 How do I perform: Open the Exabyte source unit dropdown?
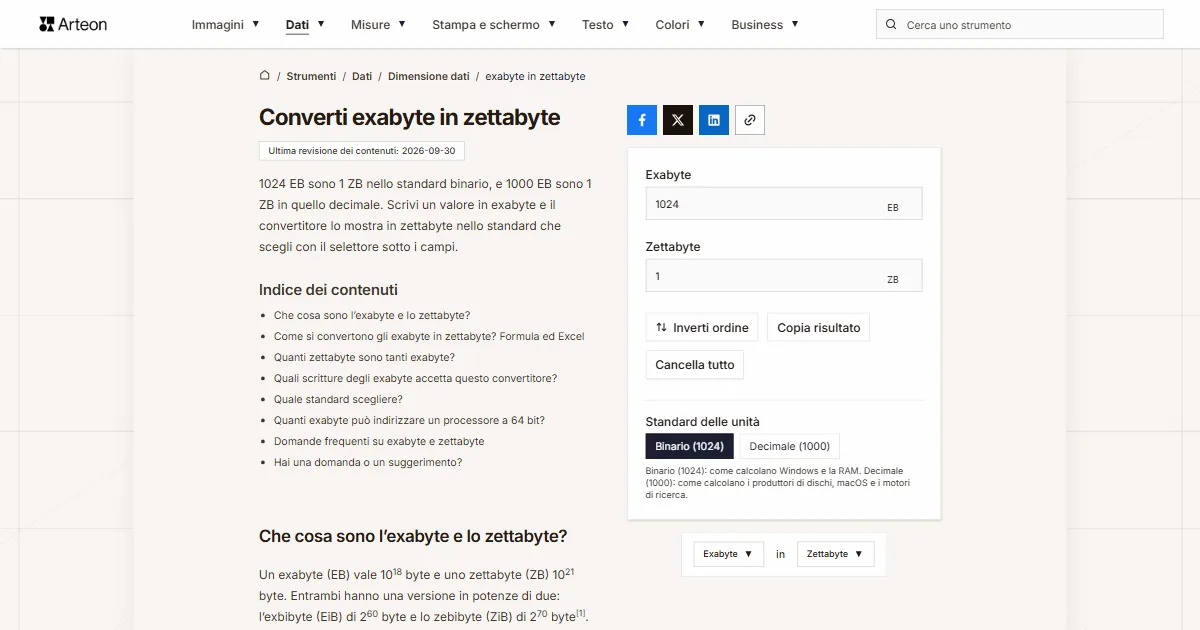[728, 554]
